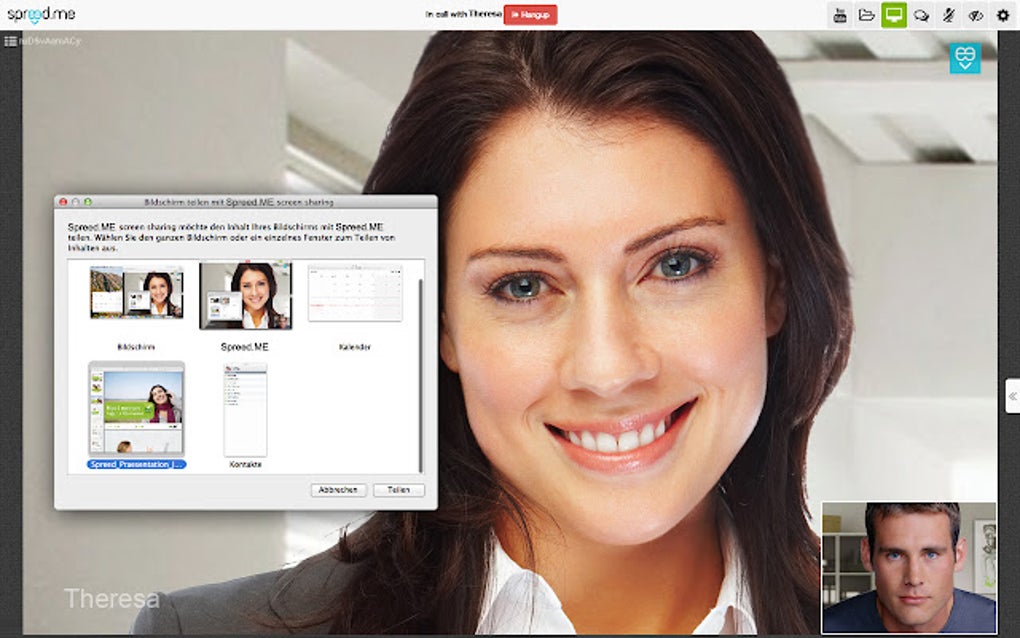Screen dimensions: 1020x638
Task: Click the video recording icon in the toolbar
Action: click(x=839, y=15)
